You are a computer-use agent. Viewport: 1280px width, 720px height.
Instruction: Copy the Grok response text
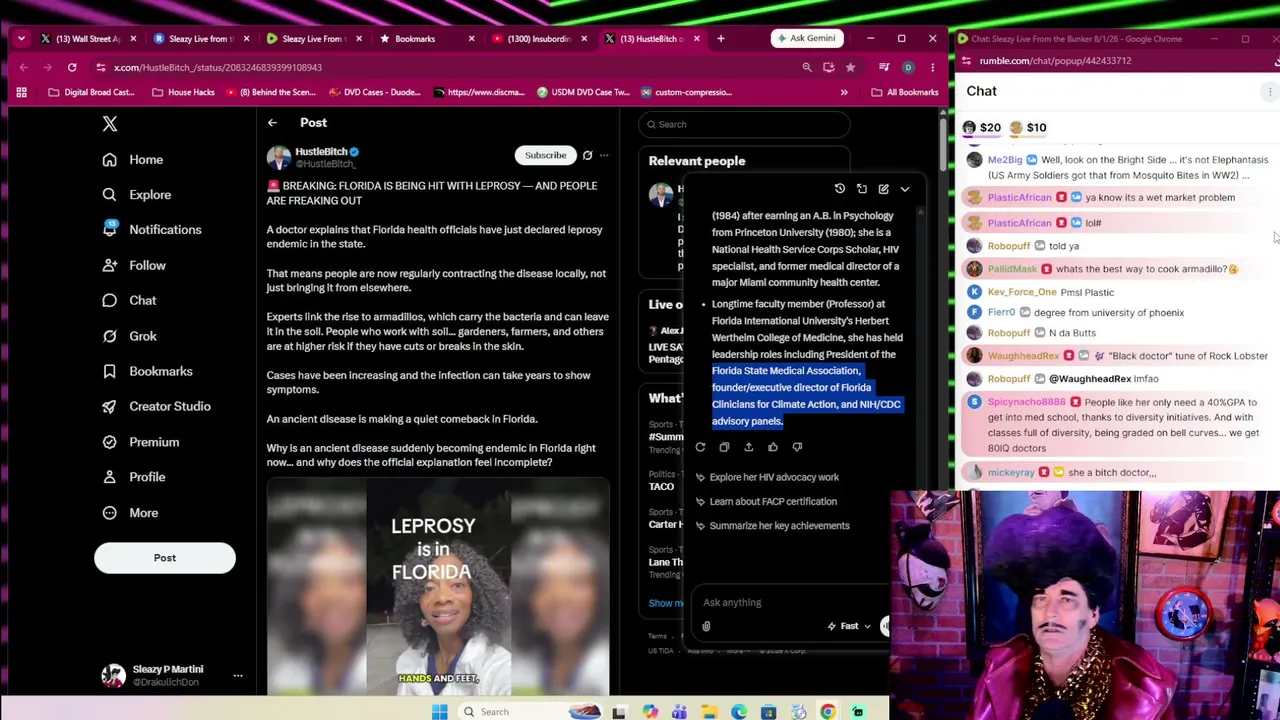tap(724, 447)
